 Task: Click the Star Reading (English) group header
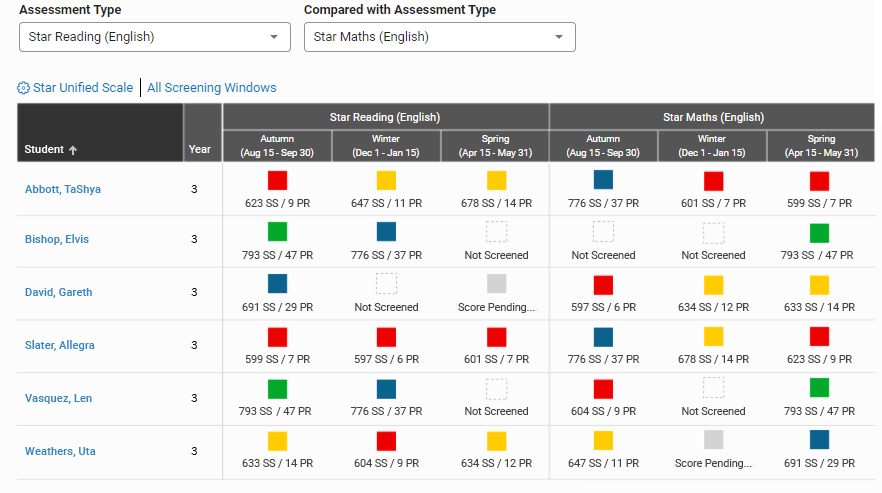click(385, 117)
